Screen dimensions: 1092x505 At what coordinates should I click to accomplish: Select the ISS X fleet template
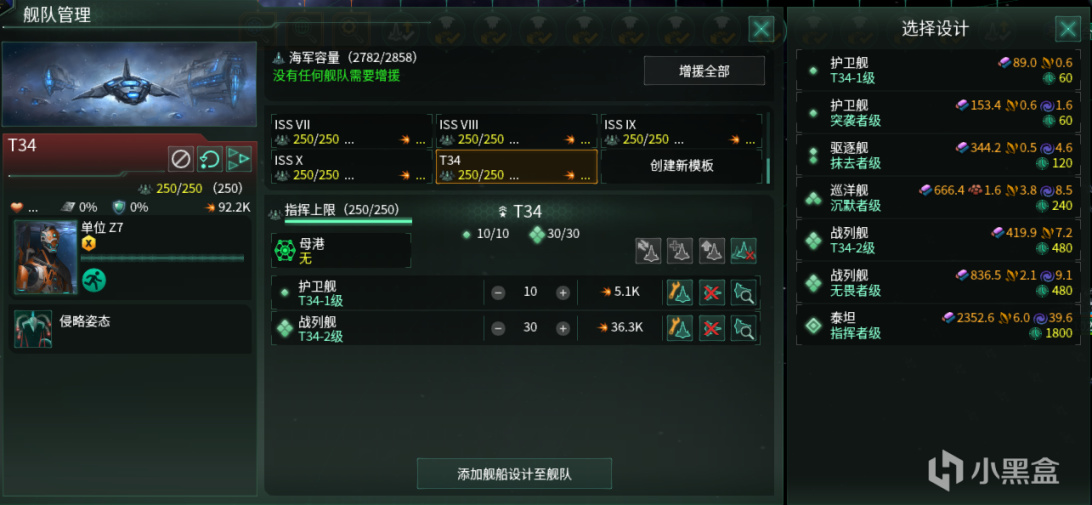pyautogui.click(x=352, y=166)
